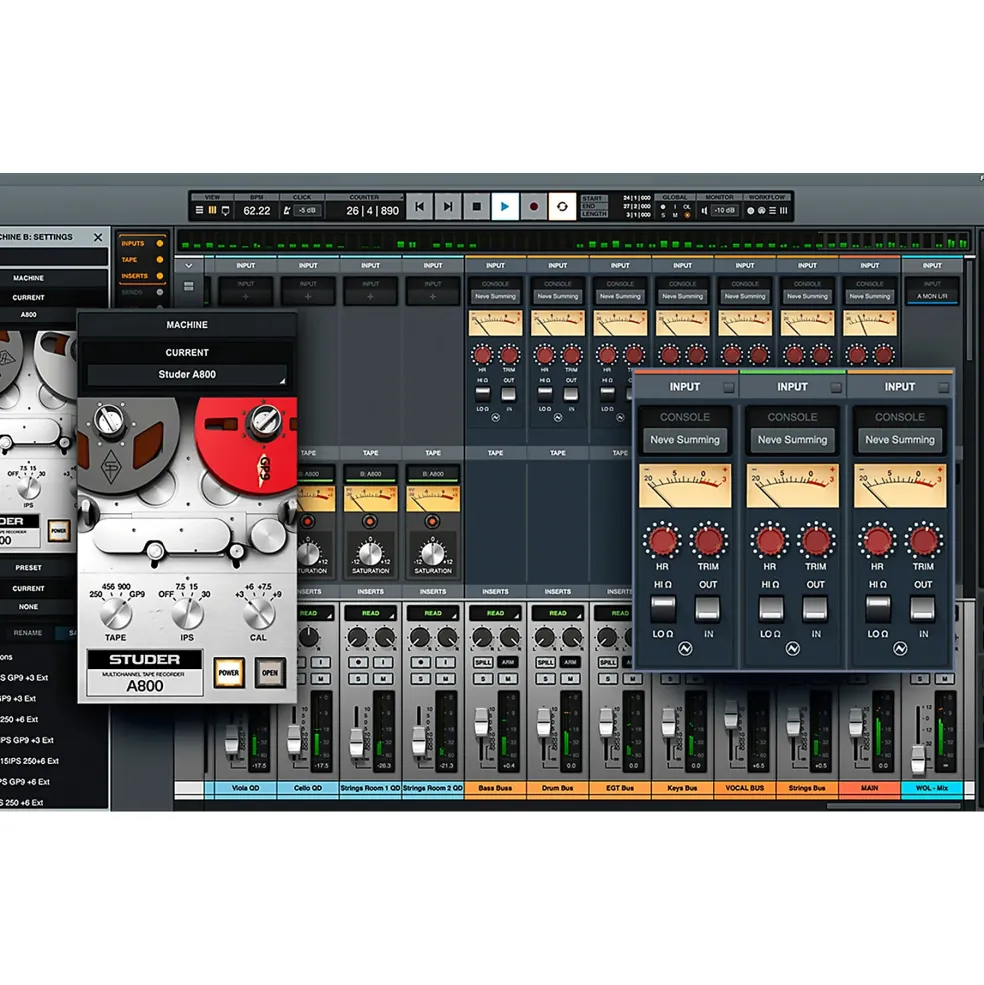
Task: Click the RENAME preset button
Action: 28,633
